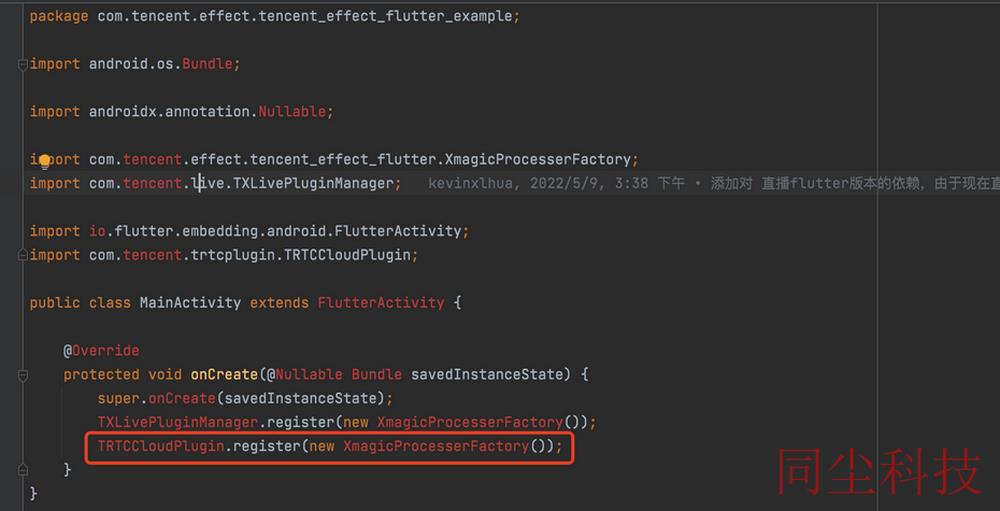Click Bundle in the android.os import line
This screenshot has height=511, width=1000.
(x=207, y=64)
